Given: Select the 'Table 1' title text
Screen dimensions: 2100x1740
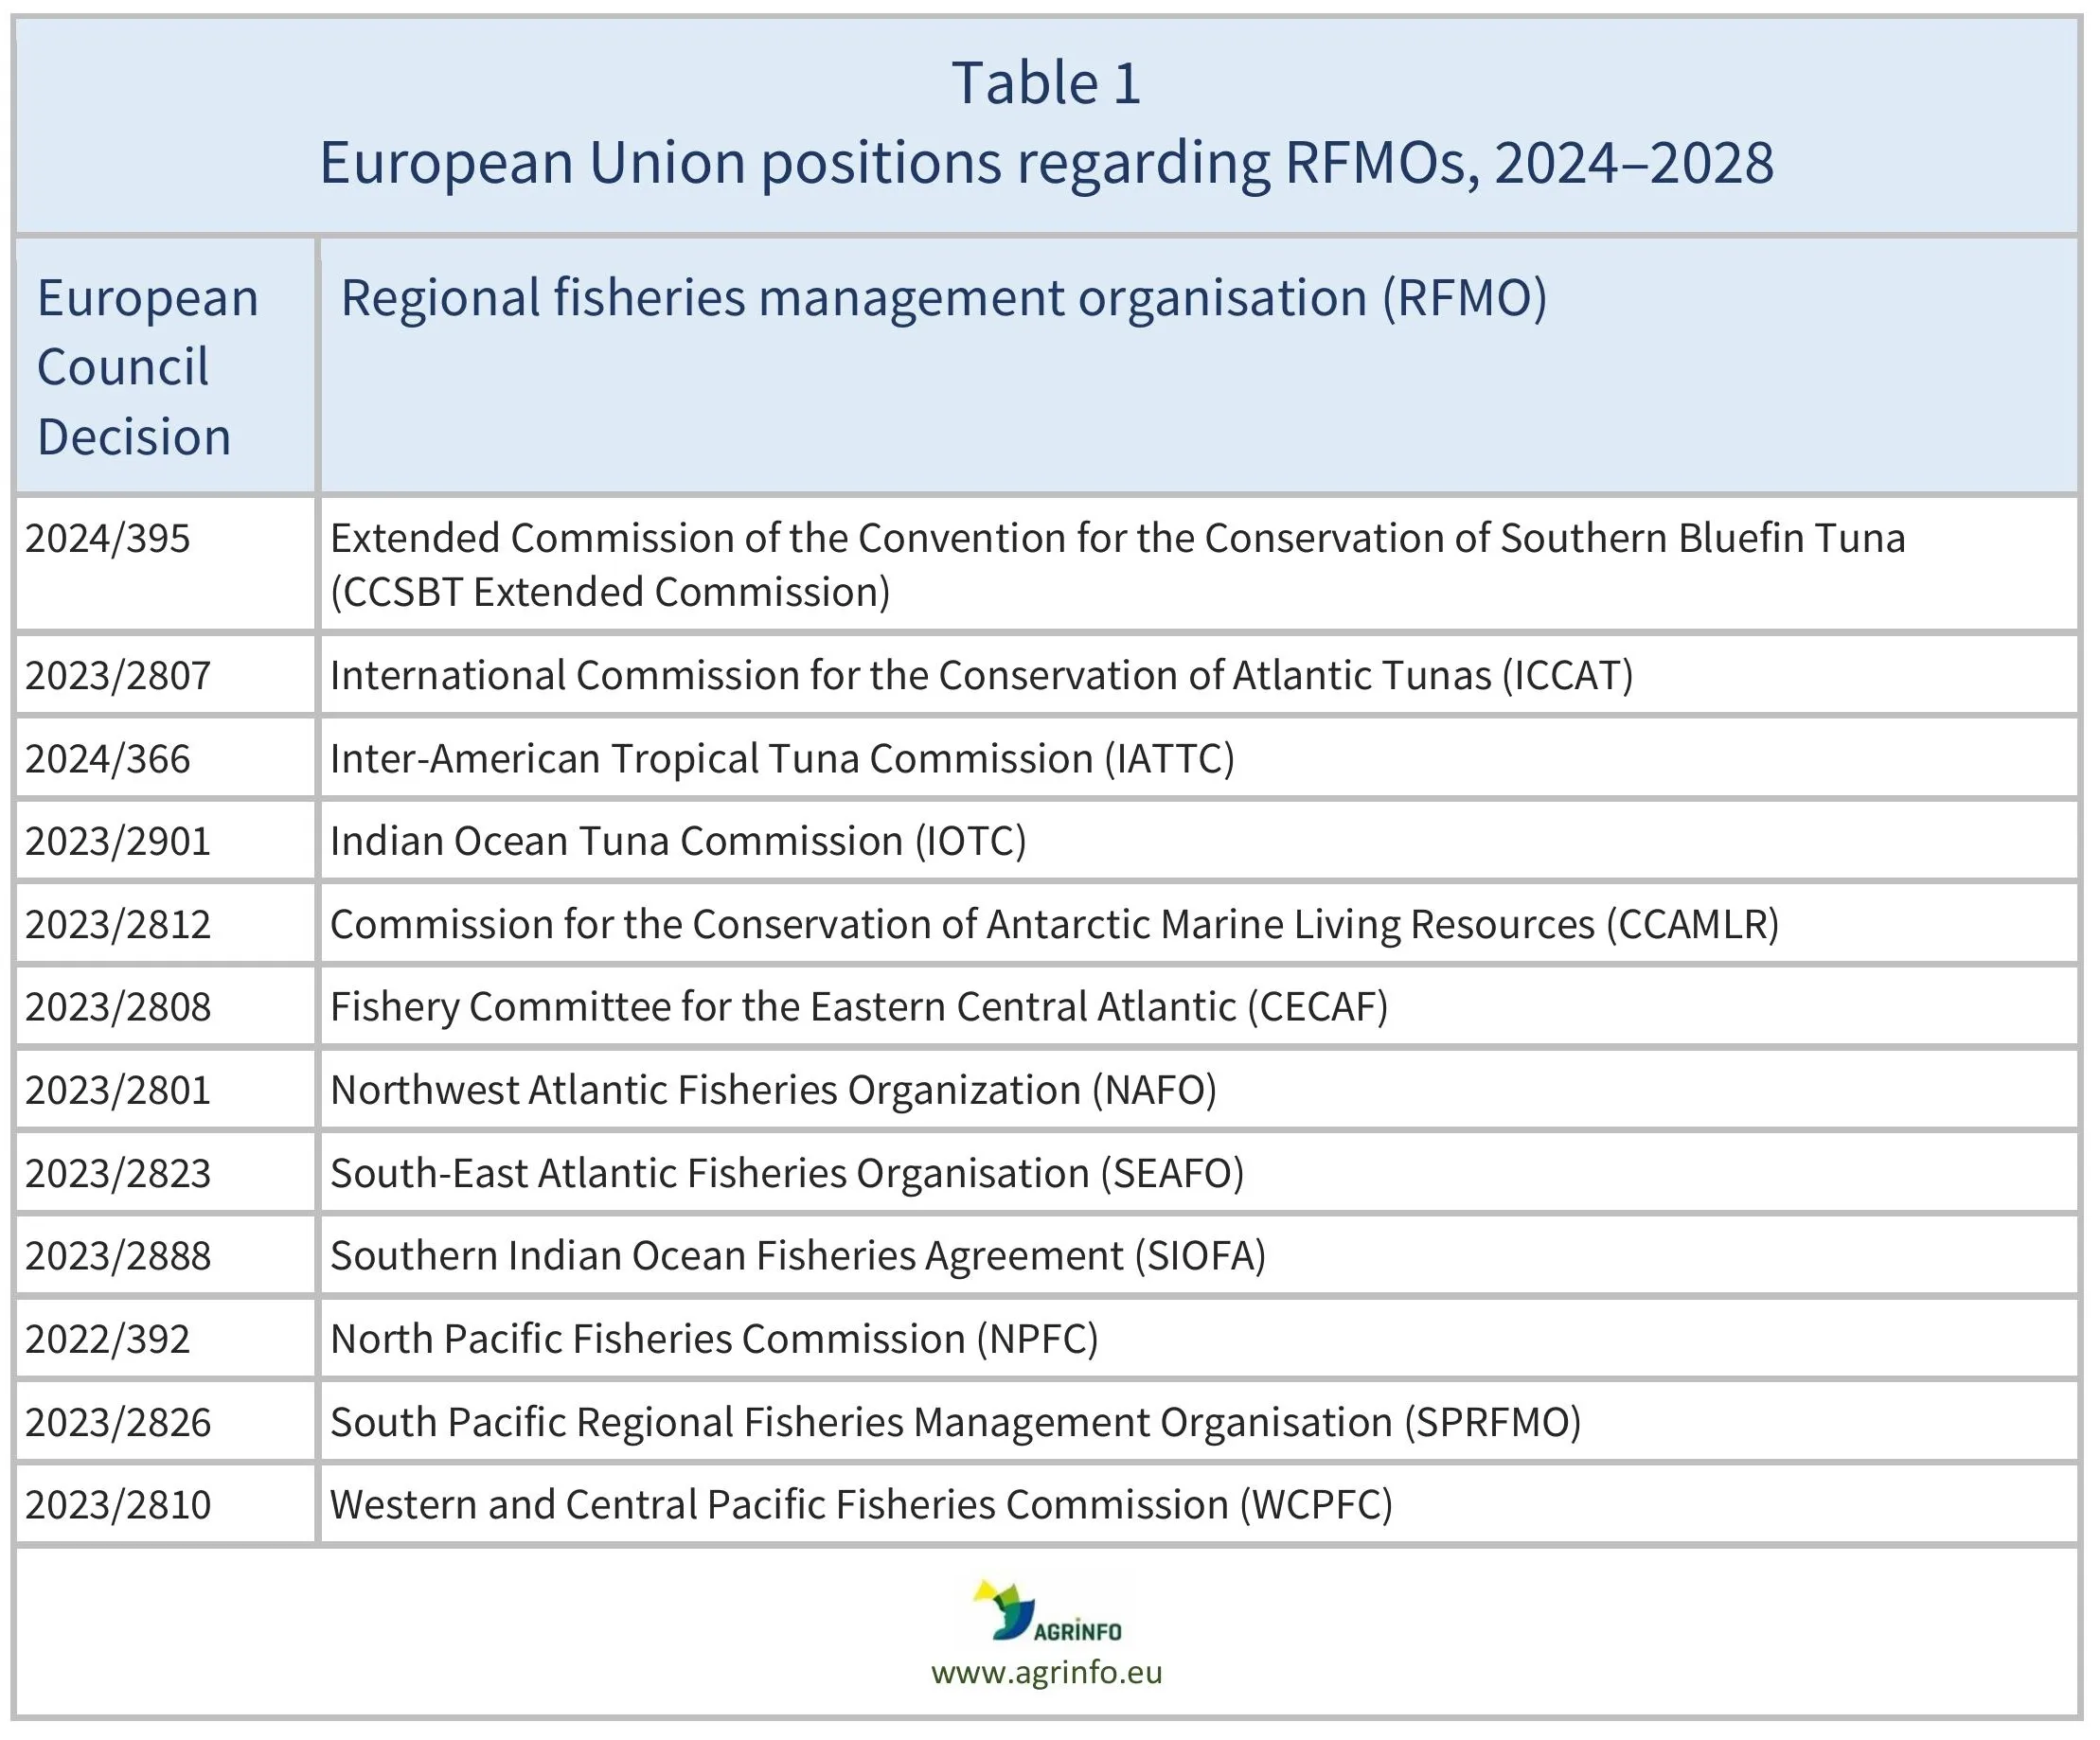Looking at the screenshot, I should 1046,82.
